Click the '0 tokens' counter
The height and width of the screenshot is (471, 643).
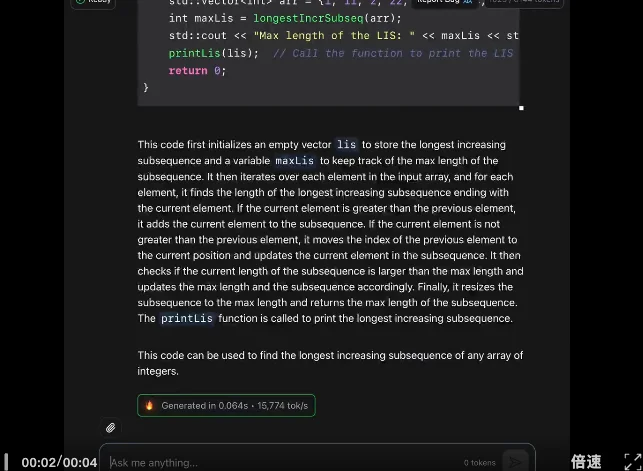pos(479,462)
